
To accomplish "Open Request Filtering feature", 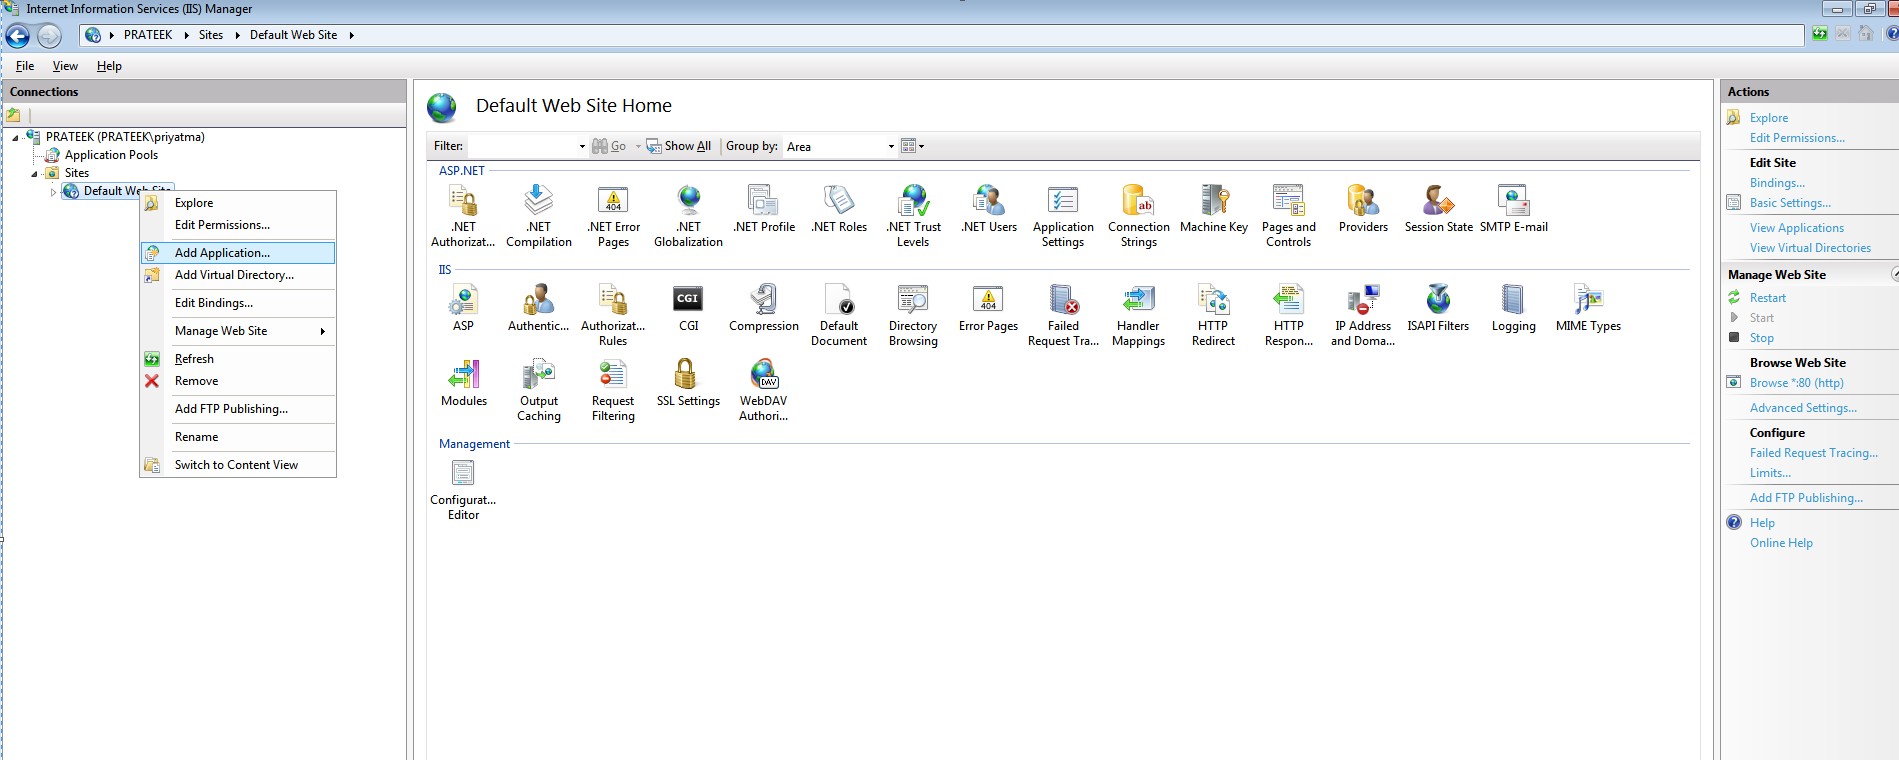I will pos(613,389).
